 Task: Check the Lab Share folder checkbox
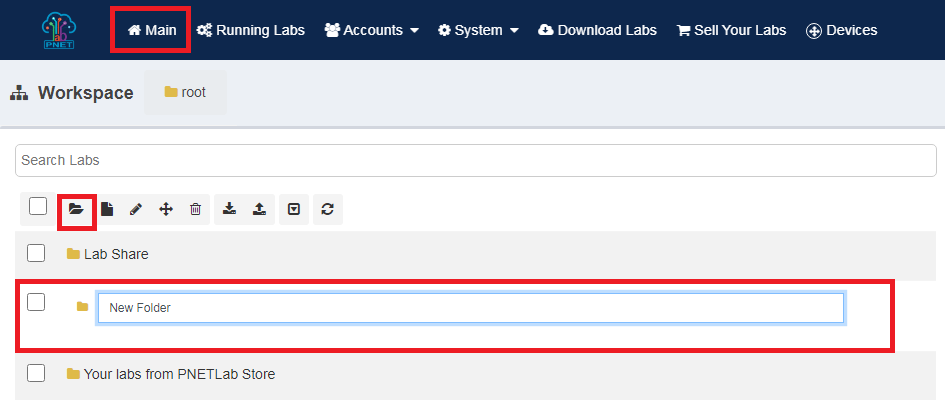(36, 252)
